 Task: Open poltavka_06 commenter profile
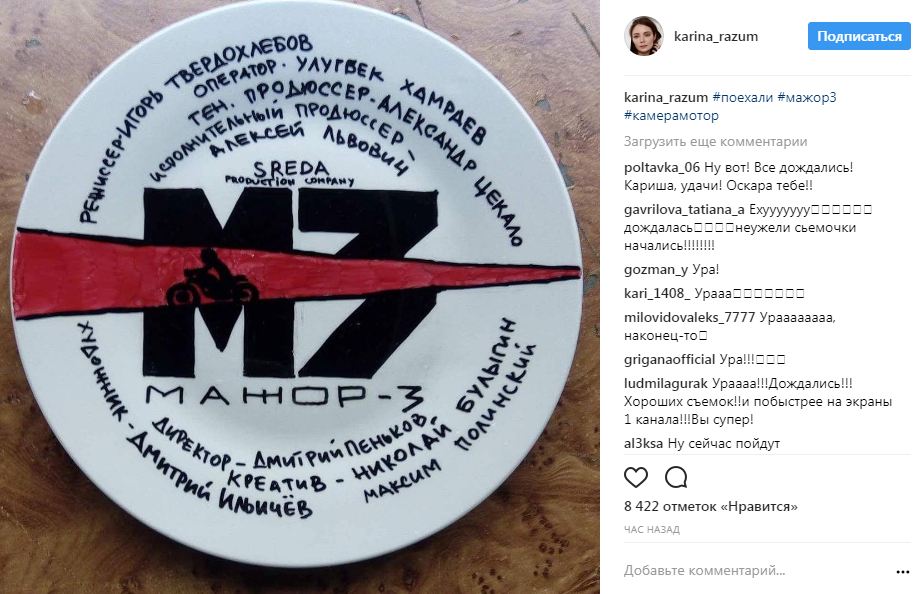[x=662, y=167]
